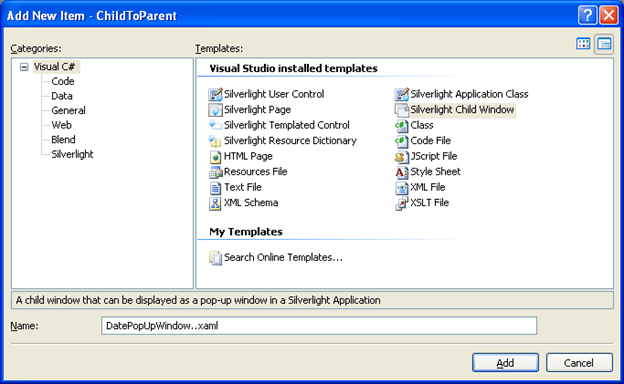Click the Style Sheet template icon
Image resolution: width=624 pixels, height=384 pixels.
(x=402, y=172)
